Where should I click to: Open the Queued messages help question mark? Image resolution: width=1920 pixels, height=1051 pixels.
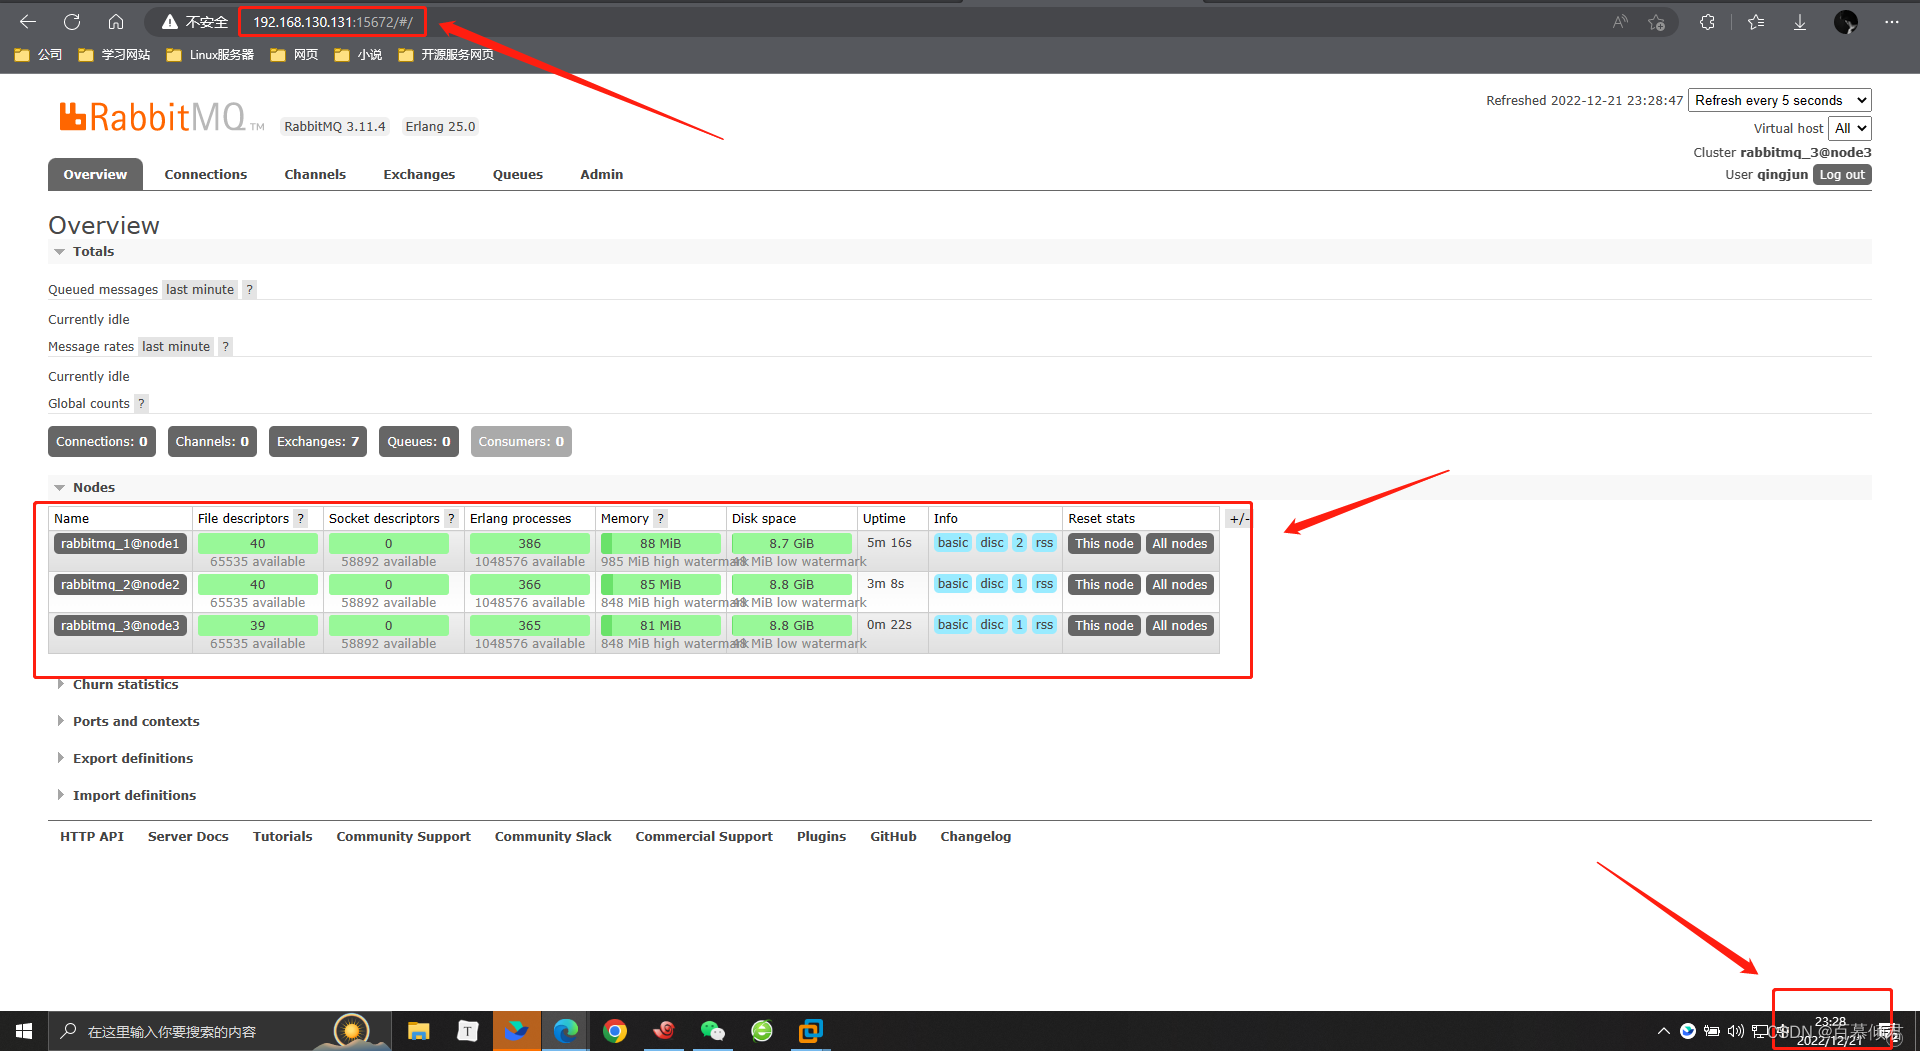click(250, 290)
